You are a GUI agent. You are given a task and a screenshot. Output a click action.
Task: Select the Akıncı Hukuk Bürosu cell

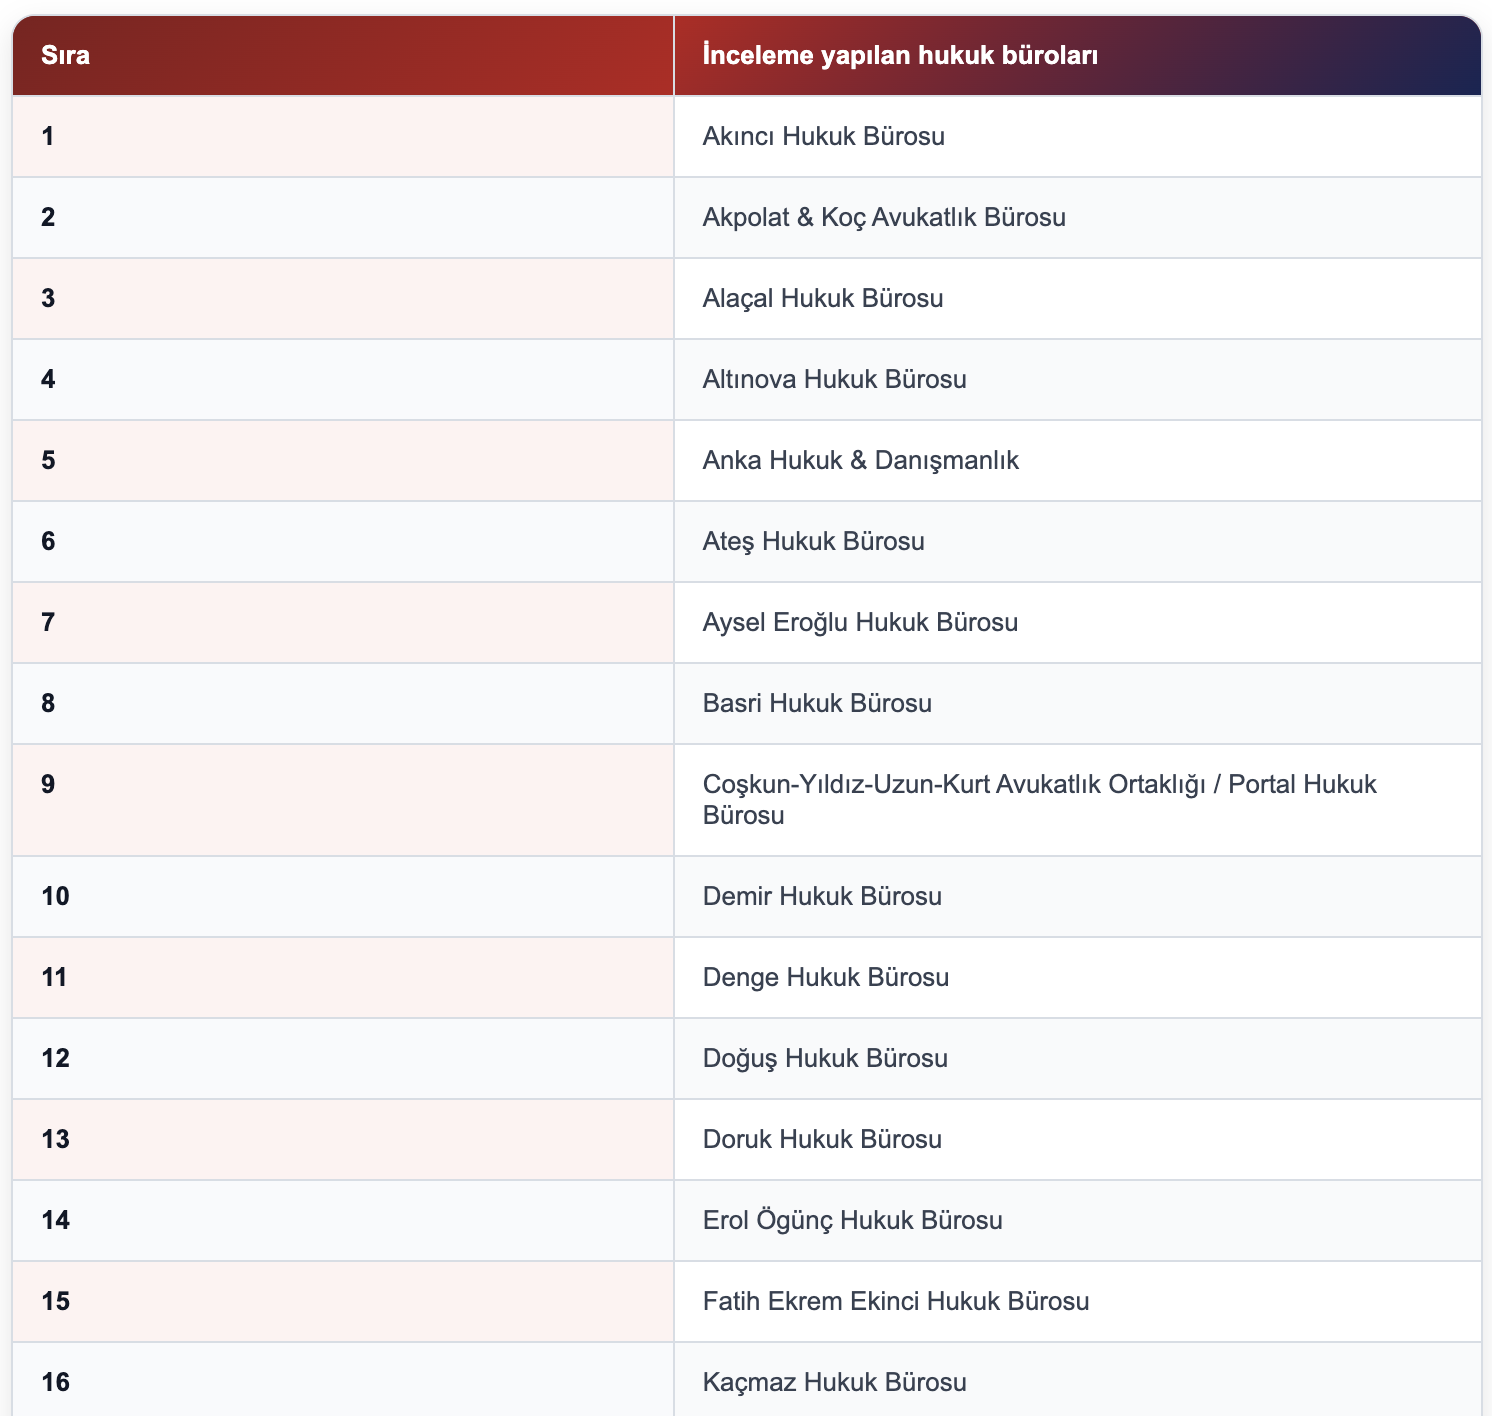click(x=1078, y=136)
